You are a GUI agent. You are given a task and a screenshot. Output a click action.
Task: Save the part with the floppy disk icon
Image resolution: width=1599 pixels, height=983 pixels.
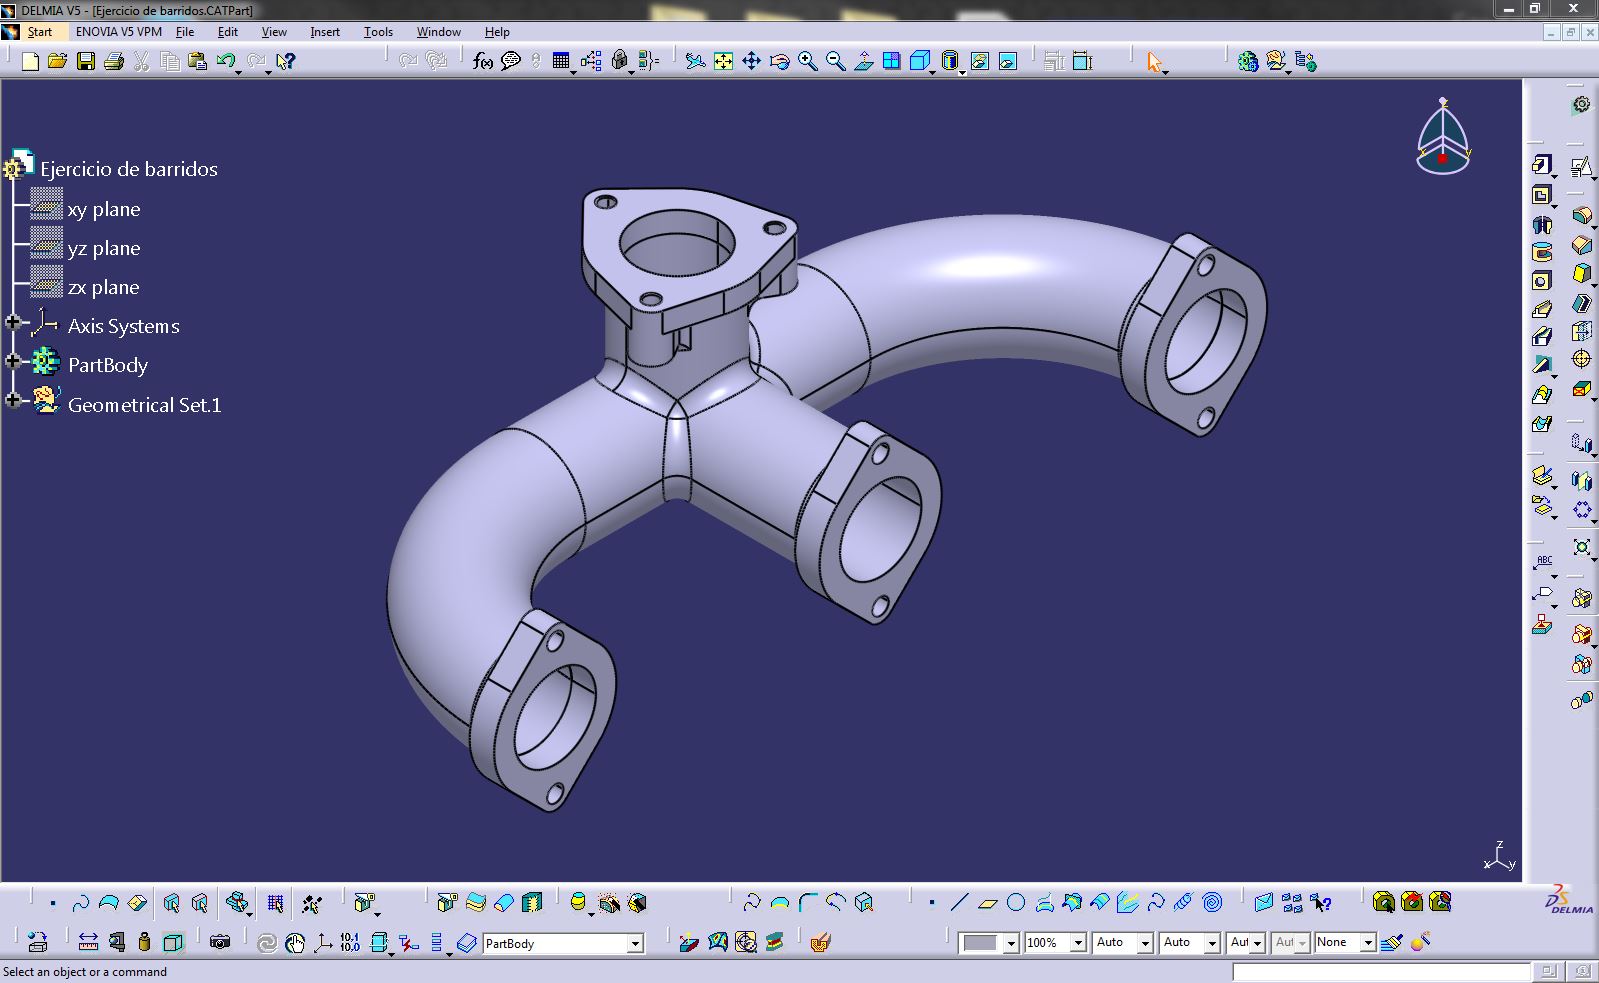(x=86, y=61)
